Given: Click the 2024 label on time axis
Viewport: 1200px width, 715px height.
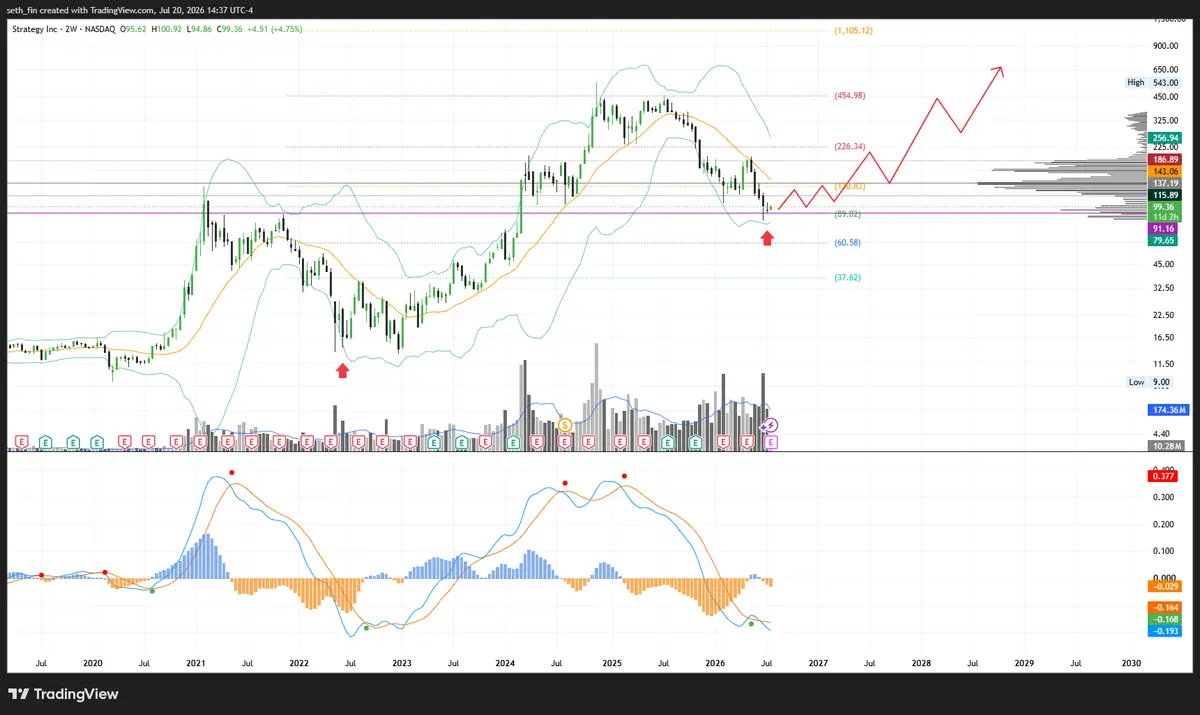Looking at the screenshot, I should 505,663.
